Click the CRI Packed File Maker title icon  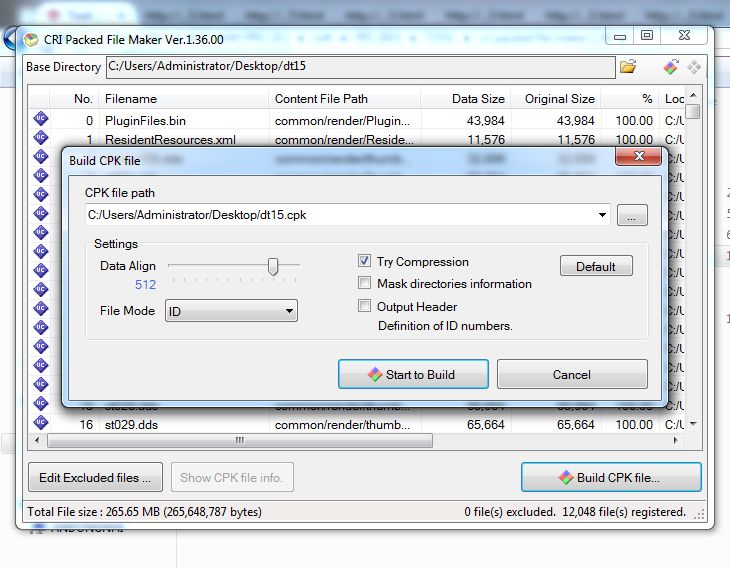coord(31,40)
